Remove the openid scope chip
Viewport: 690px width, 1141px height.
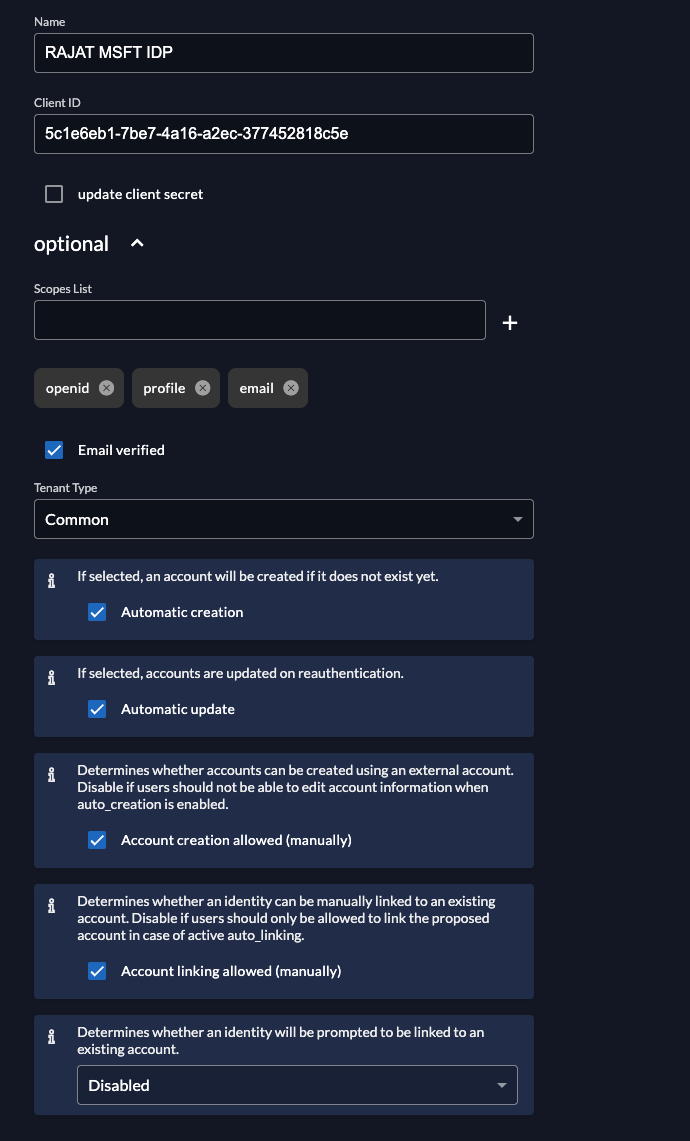click(106, 388)
